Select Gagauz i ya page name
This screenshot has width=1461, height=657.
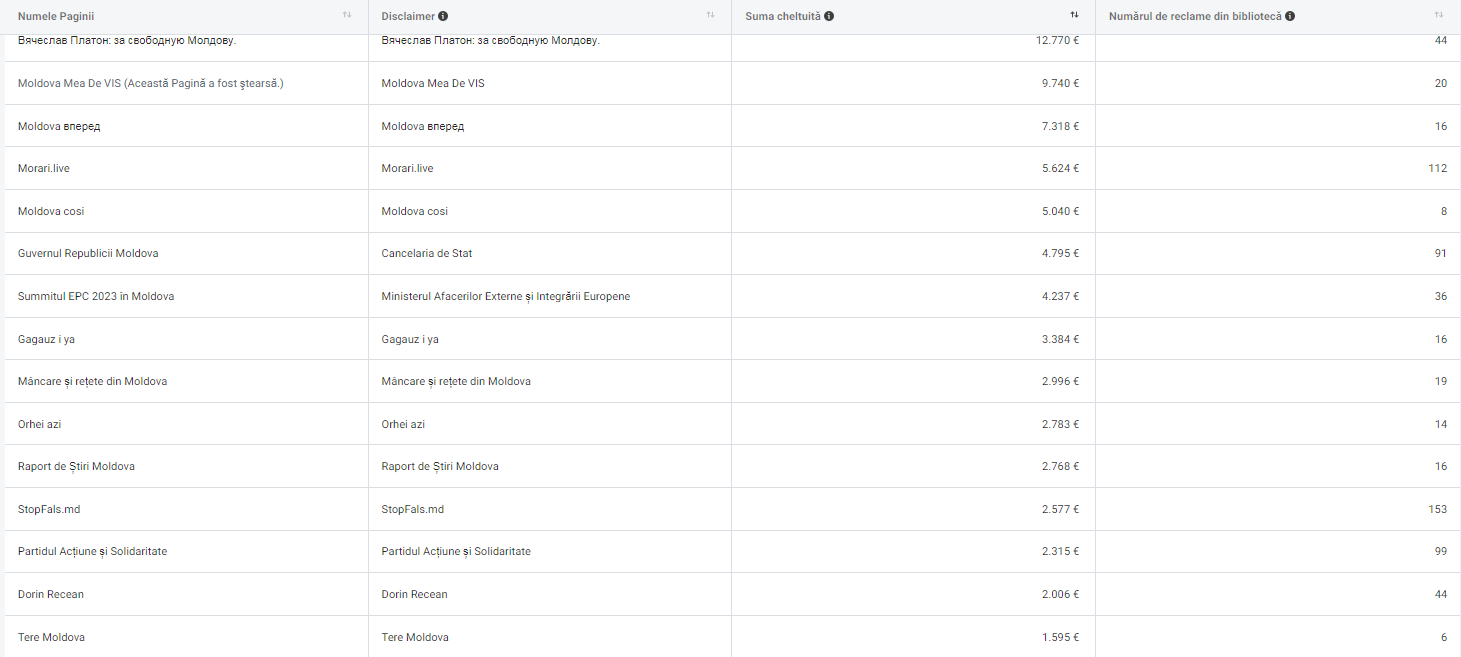coord(46,339)
